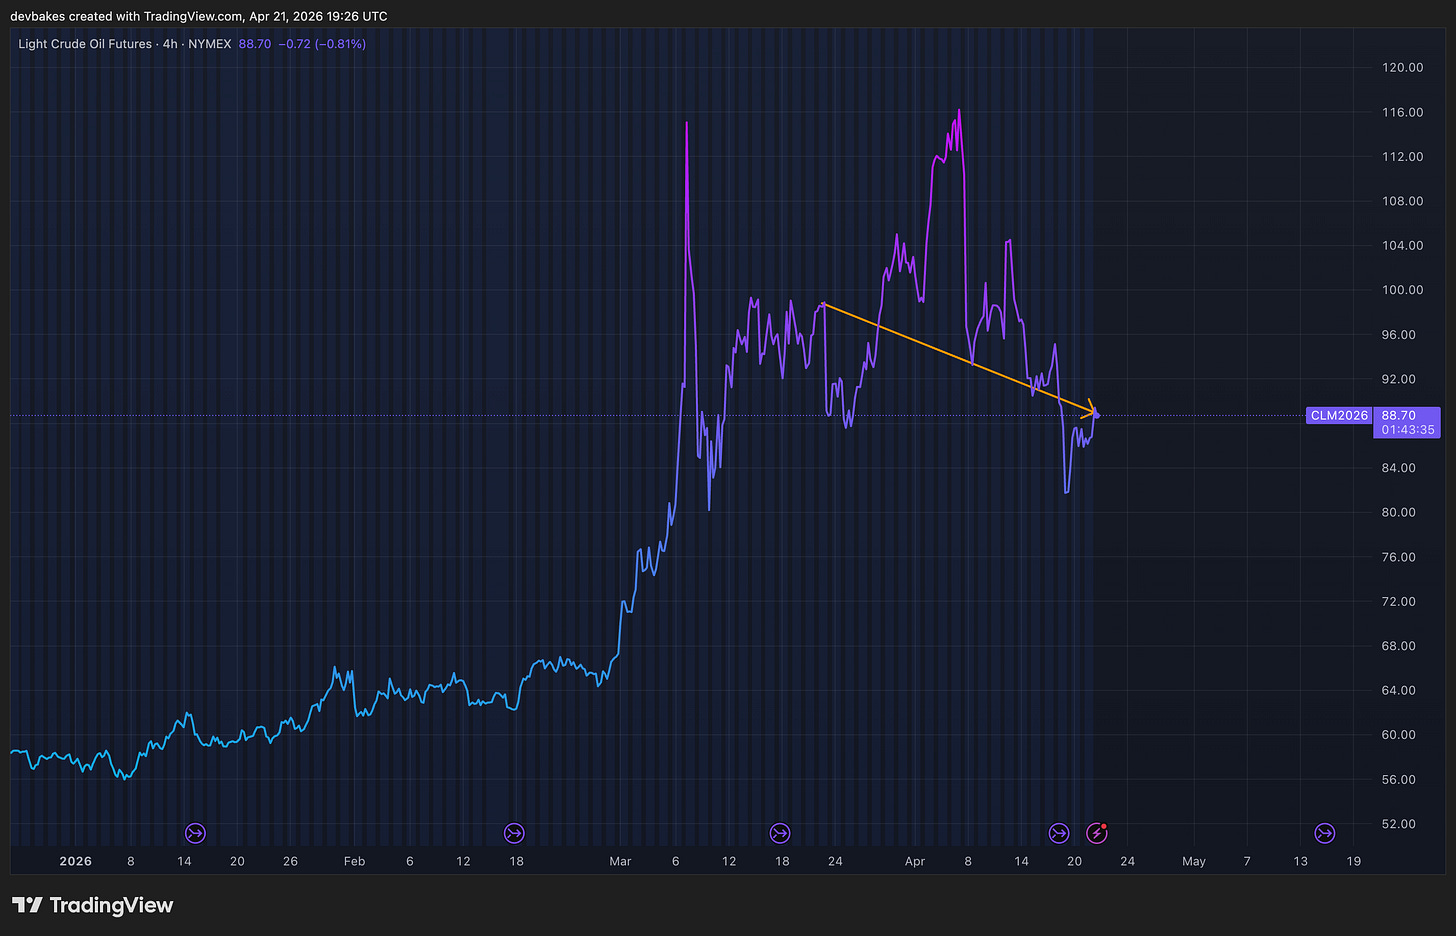Click the 72.00 price axis label
This screenshot has width=1456, height=936.
(x=1399, y=601)
